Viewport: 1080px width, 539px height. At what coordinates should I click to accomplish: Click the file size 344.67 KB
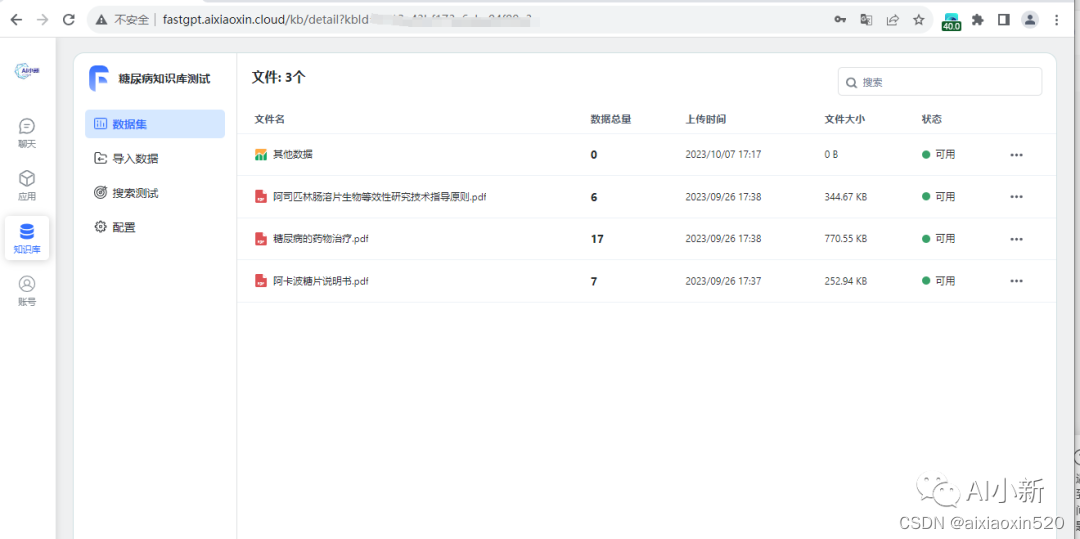(x=846, y=197)
